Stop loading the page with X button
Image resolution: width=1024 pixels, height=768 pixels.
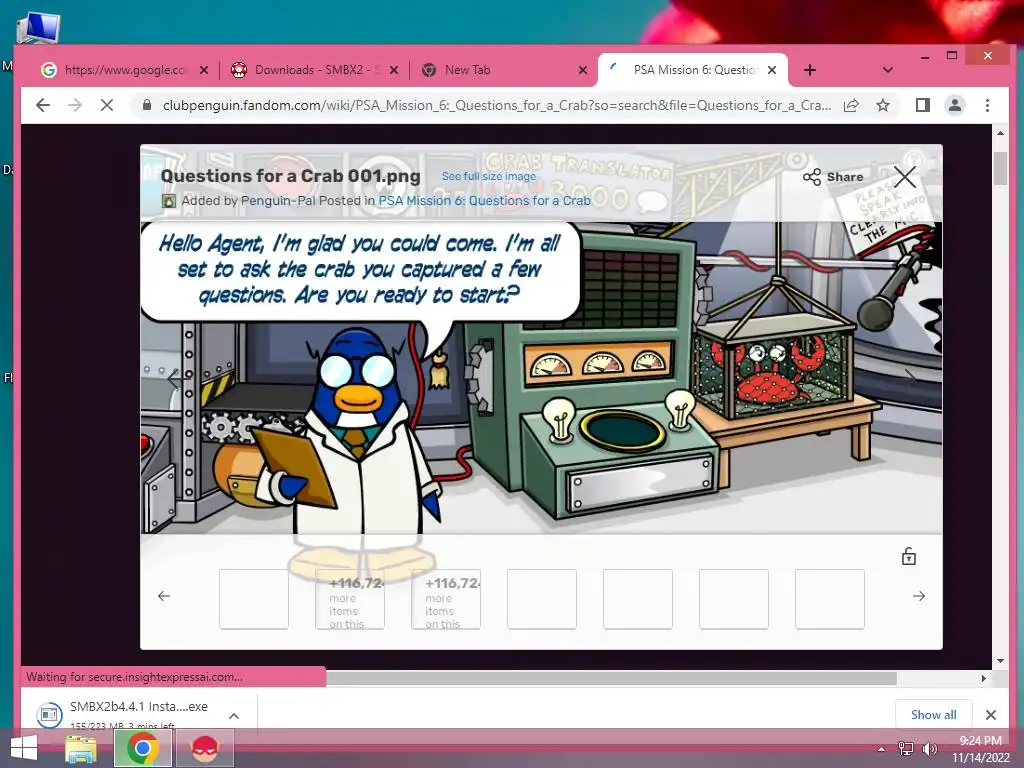[x=107, y=105]
